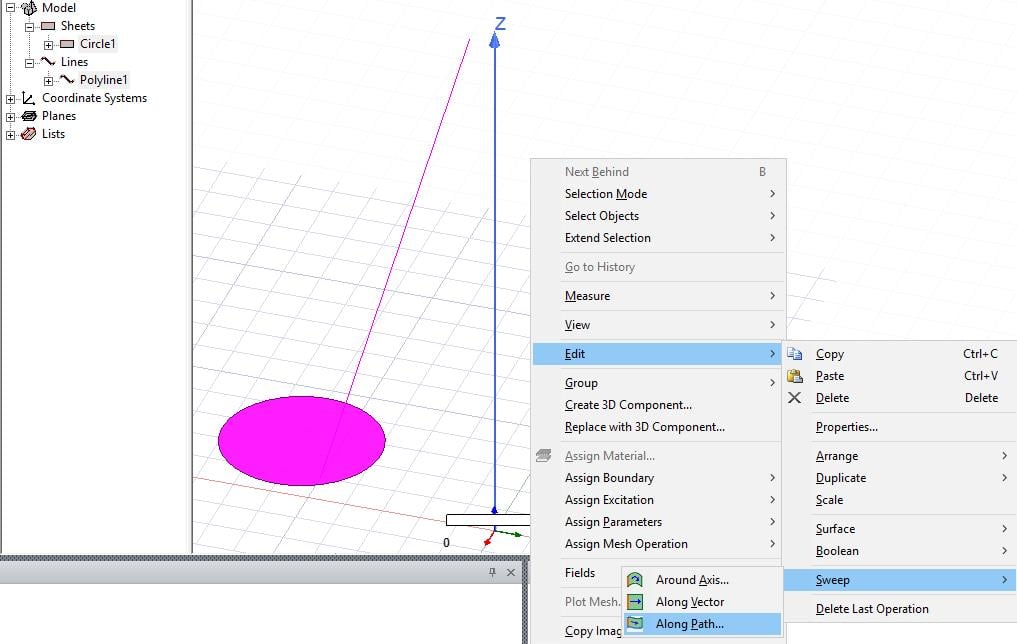
Task: Open the Measure submenu
Action: point(659,296)
